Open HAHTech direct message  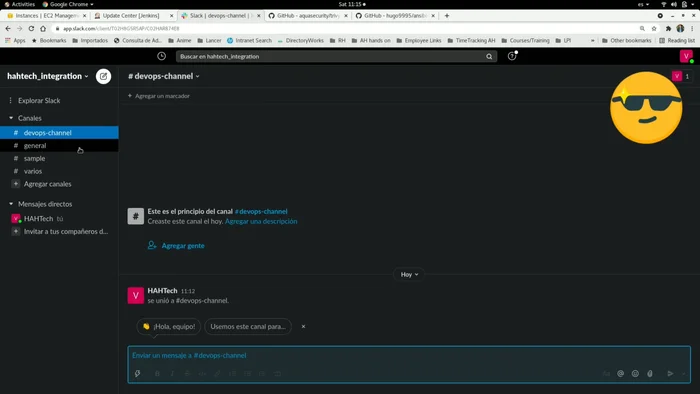[x=59, y=219]
